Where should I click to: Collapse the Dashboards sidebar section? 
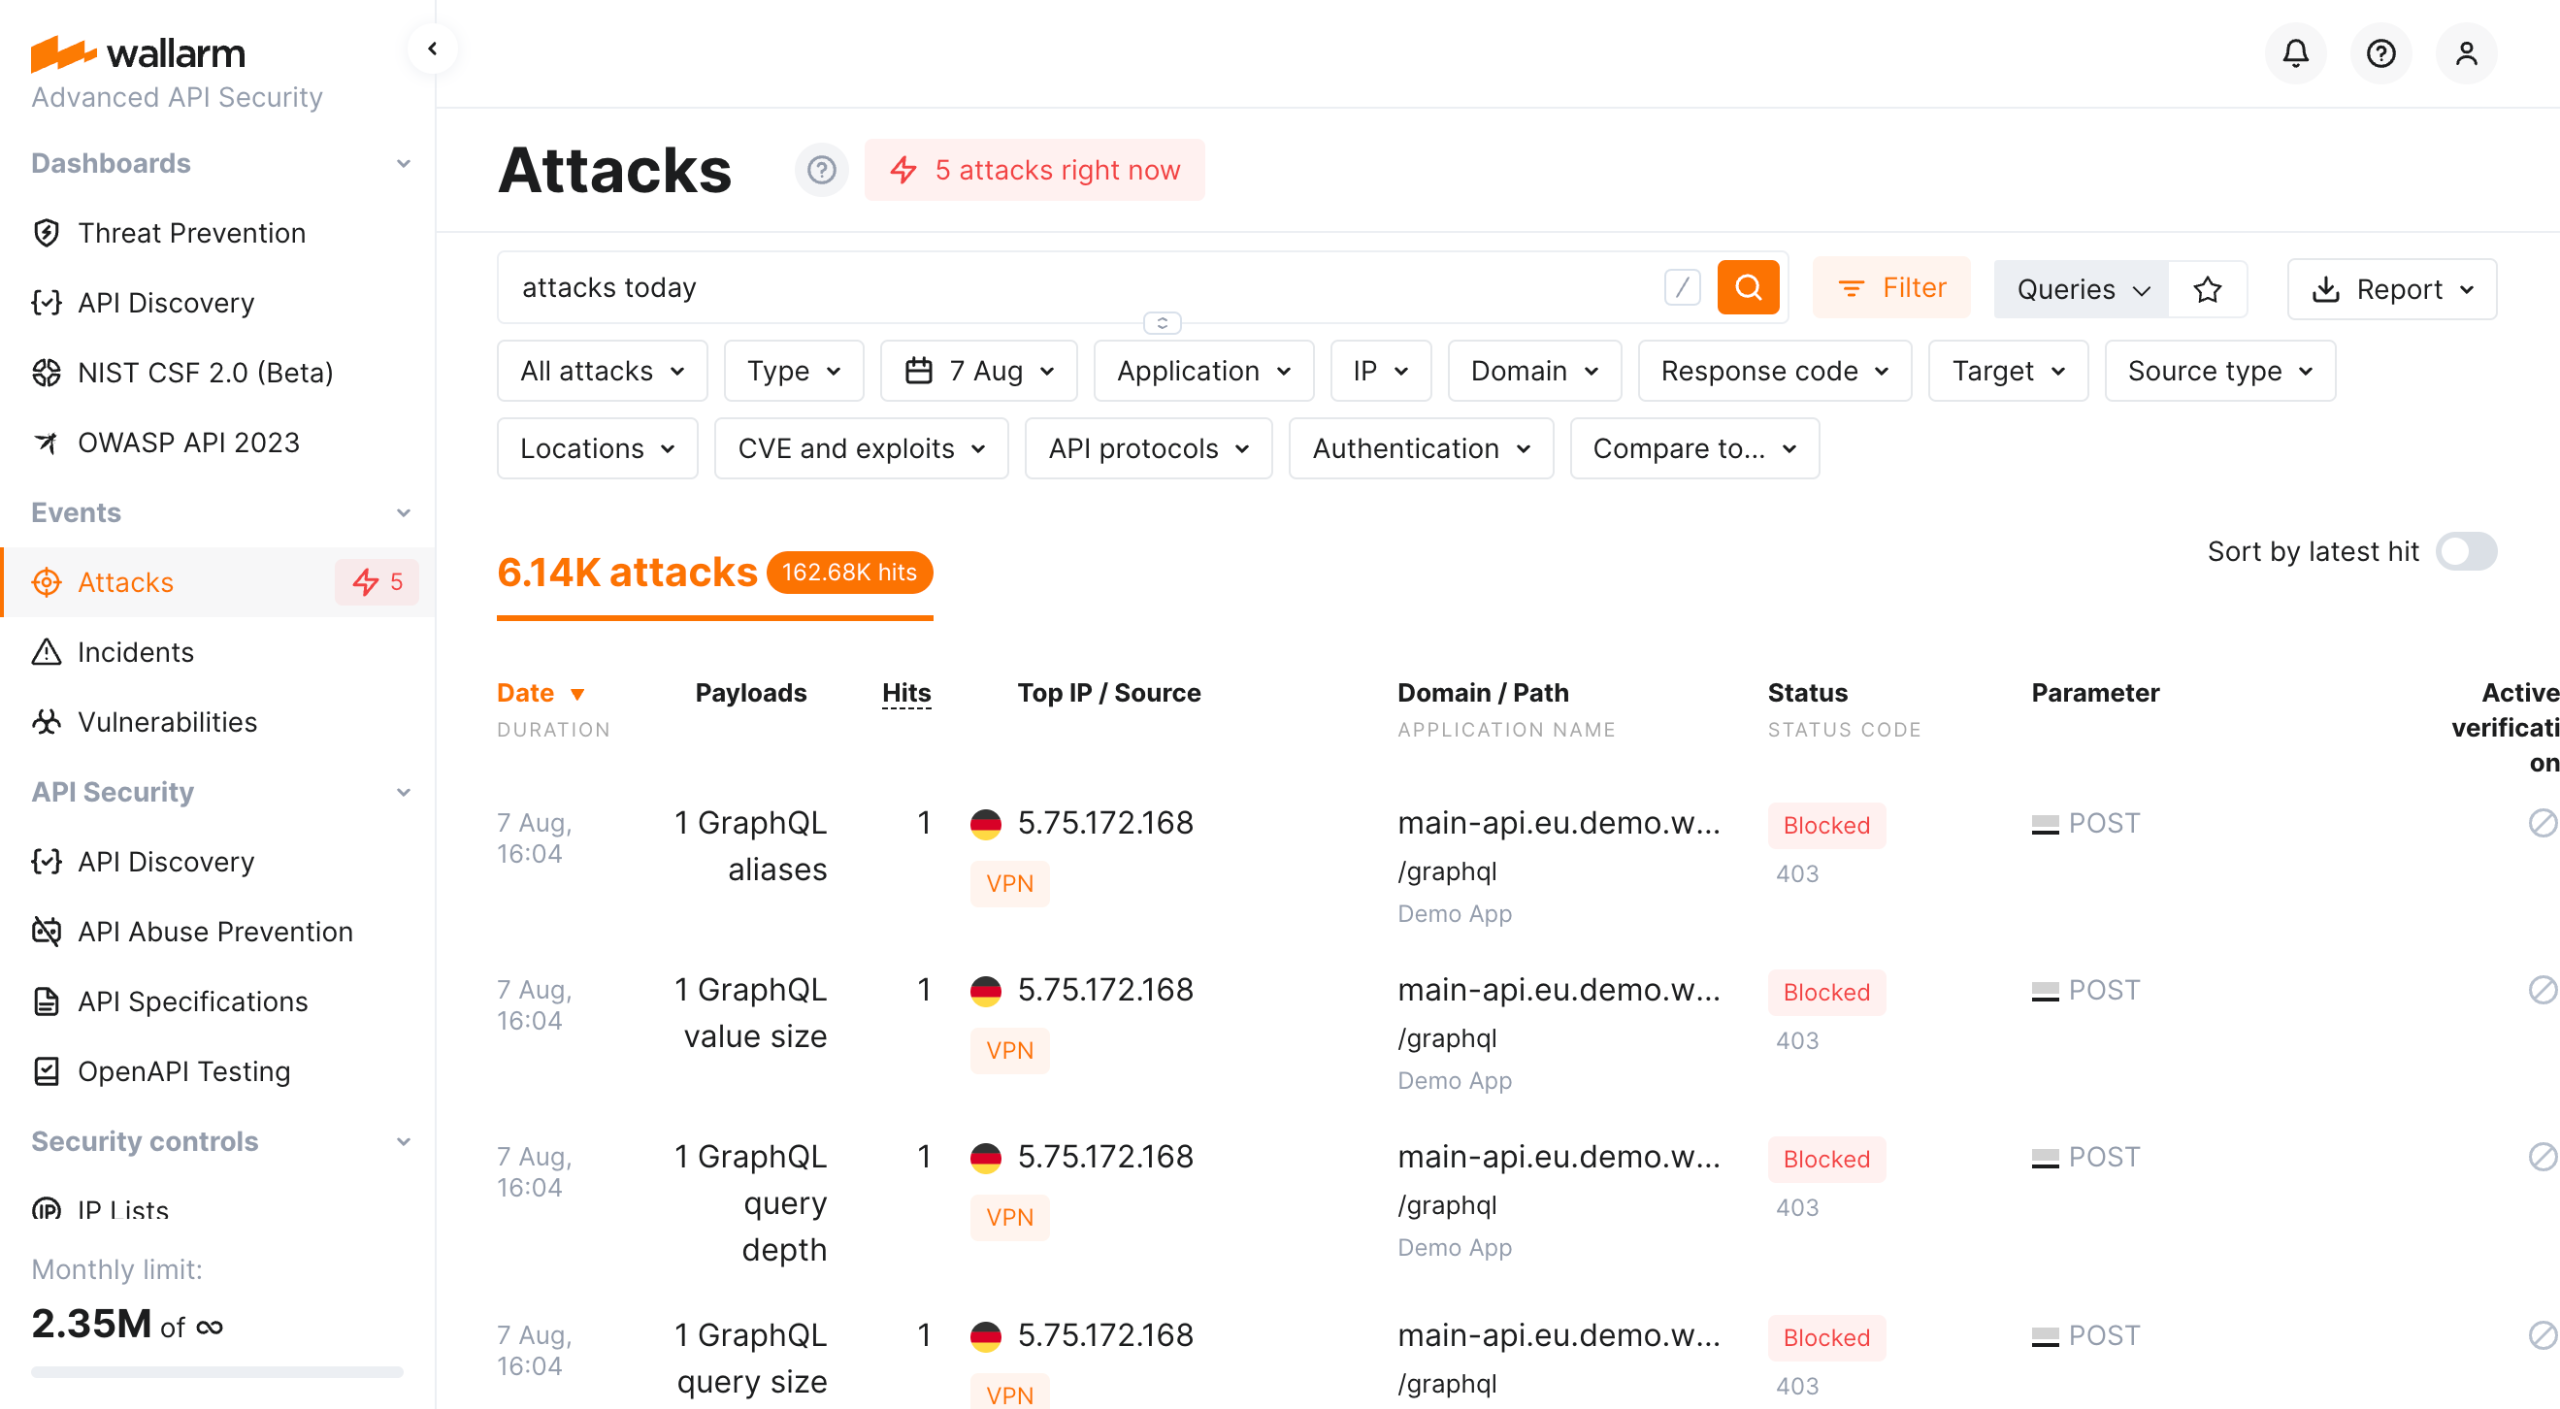point(403,163)
